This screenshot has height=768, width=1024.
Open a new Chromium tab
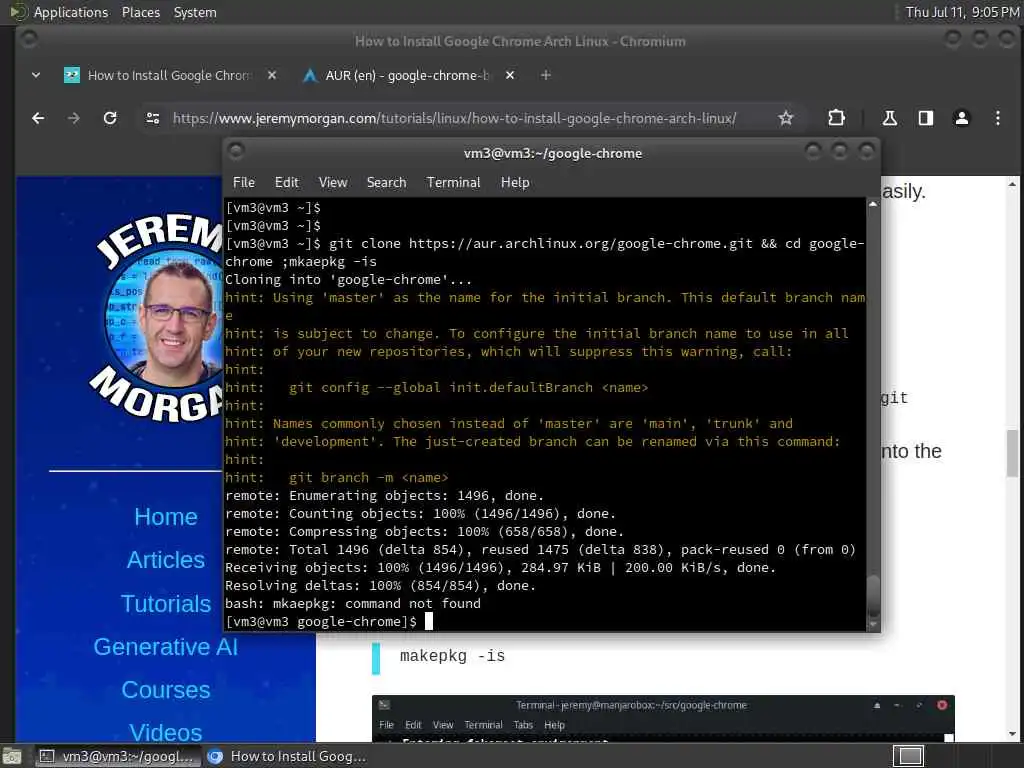pos(545,75)
